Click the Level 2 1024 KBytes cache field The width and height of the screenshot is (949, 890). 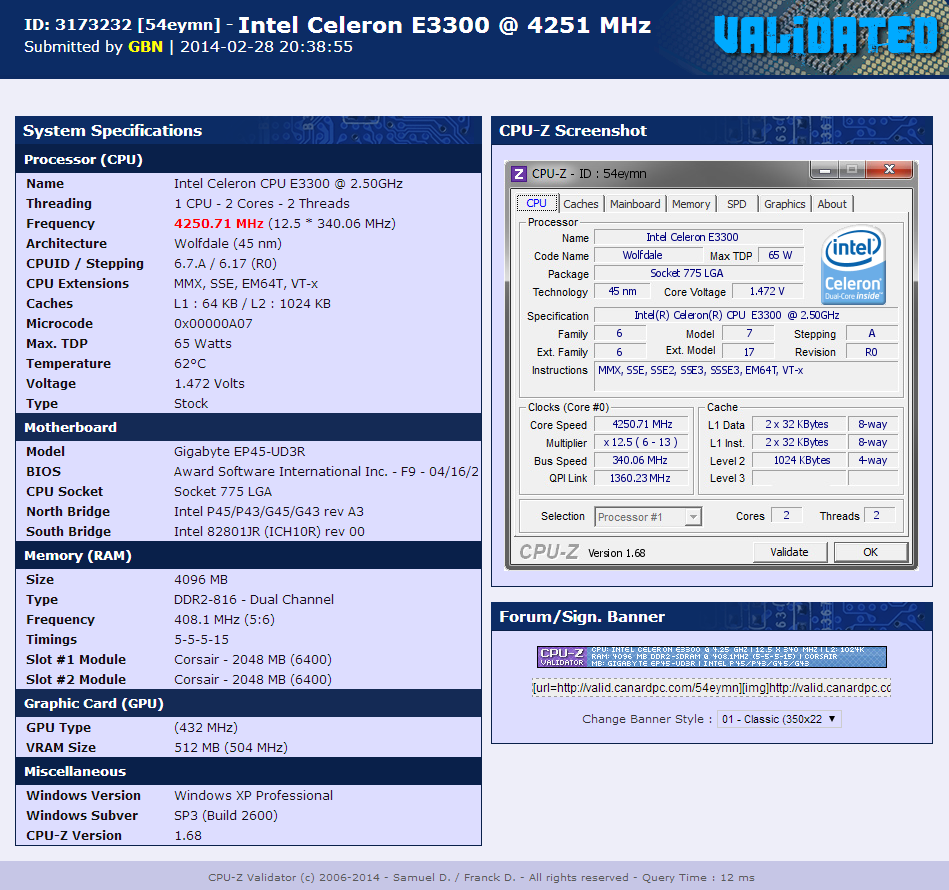[799, 460]
